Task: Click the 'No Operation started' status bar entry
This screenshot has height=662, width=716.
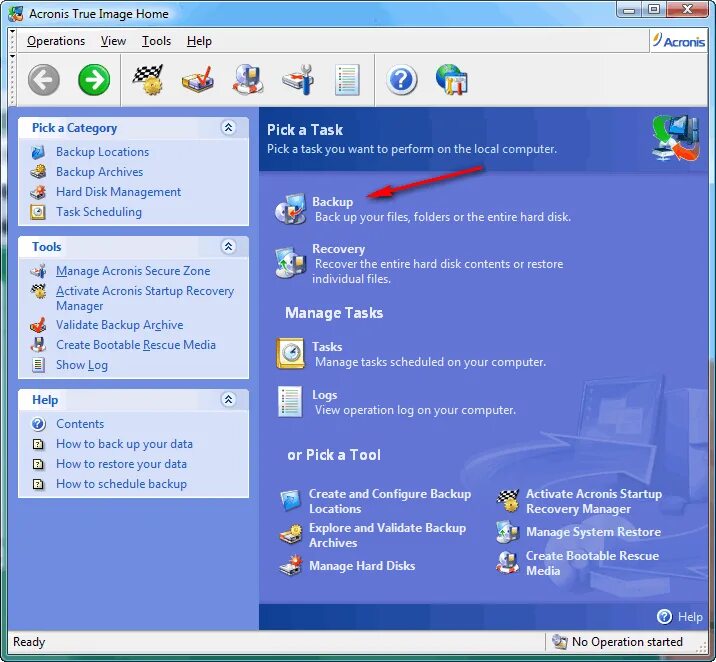Action: [627, 641]
